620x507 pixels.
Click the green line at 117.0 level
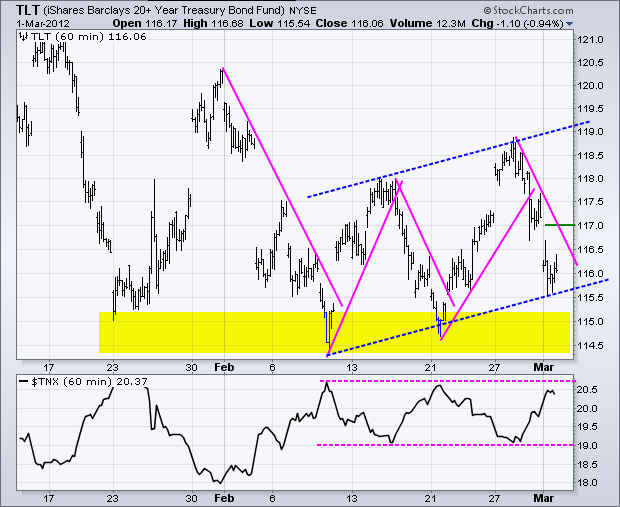(x=560, y=225)
